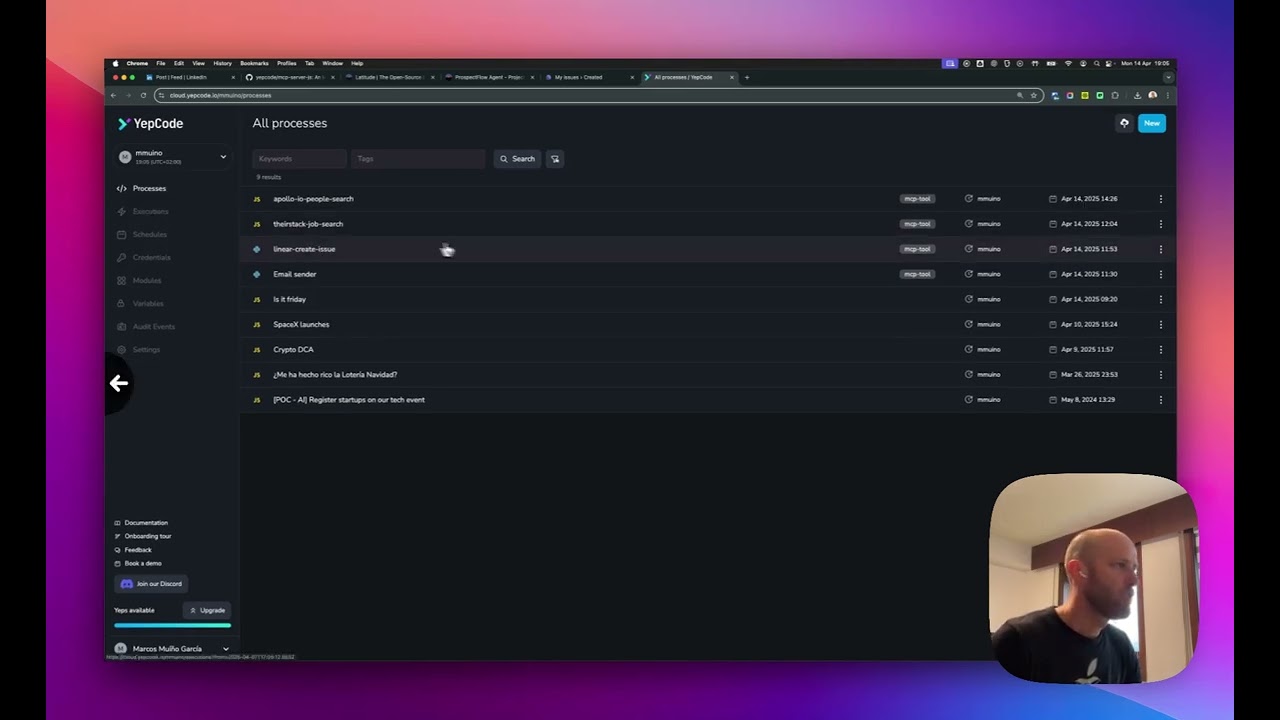Click the New process button
1280x720 pixels.
[1152, 123]
